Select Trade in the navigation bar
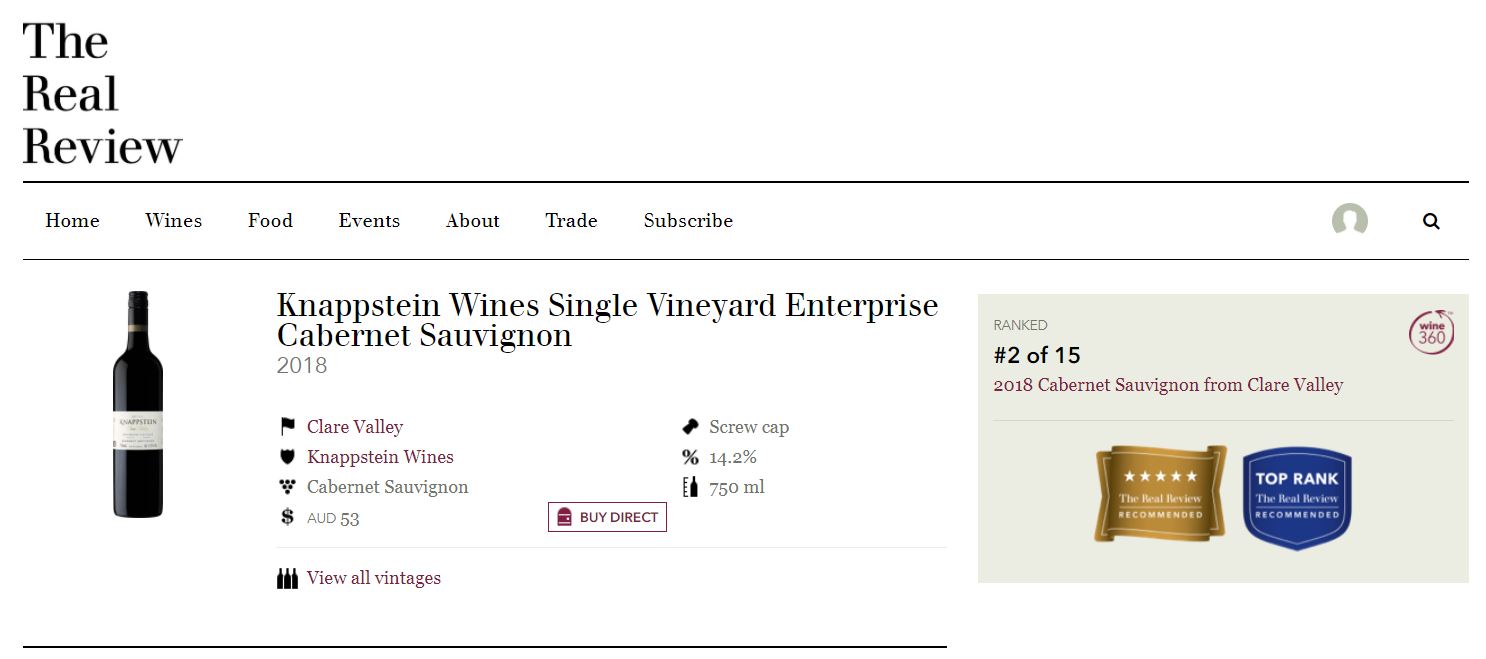Image resolution: width=1486 pixels, height=659 pixels. (571, 221)
